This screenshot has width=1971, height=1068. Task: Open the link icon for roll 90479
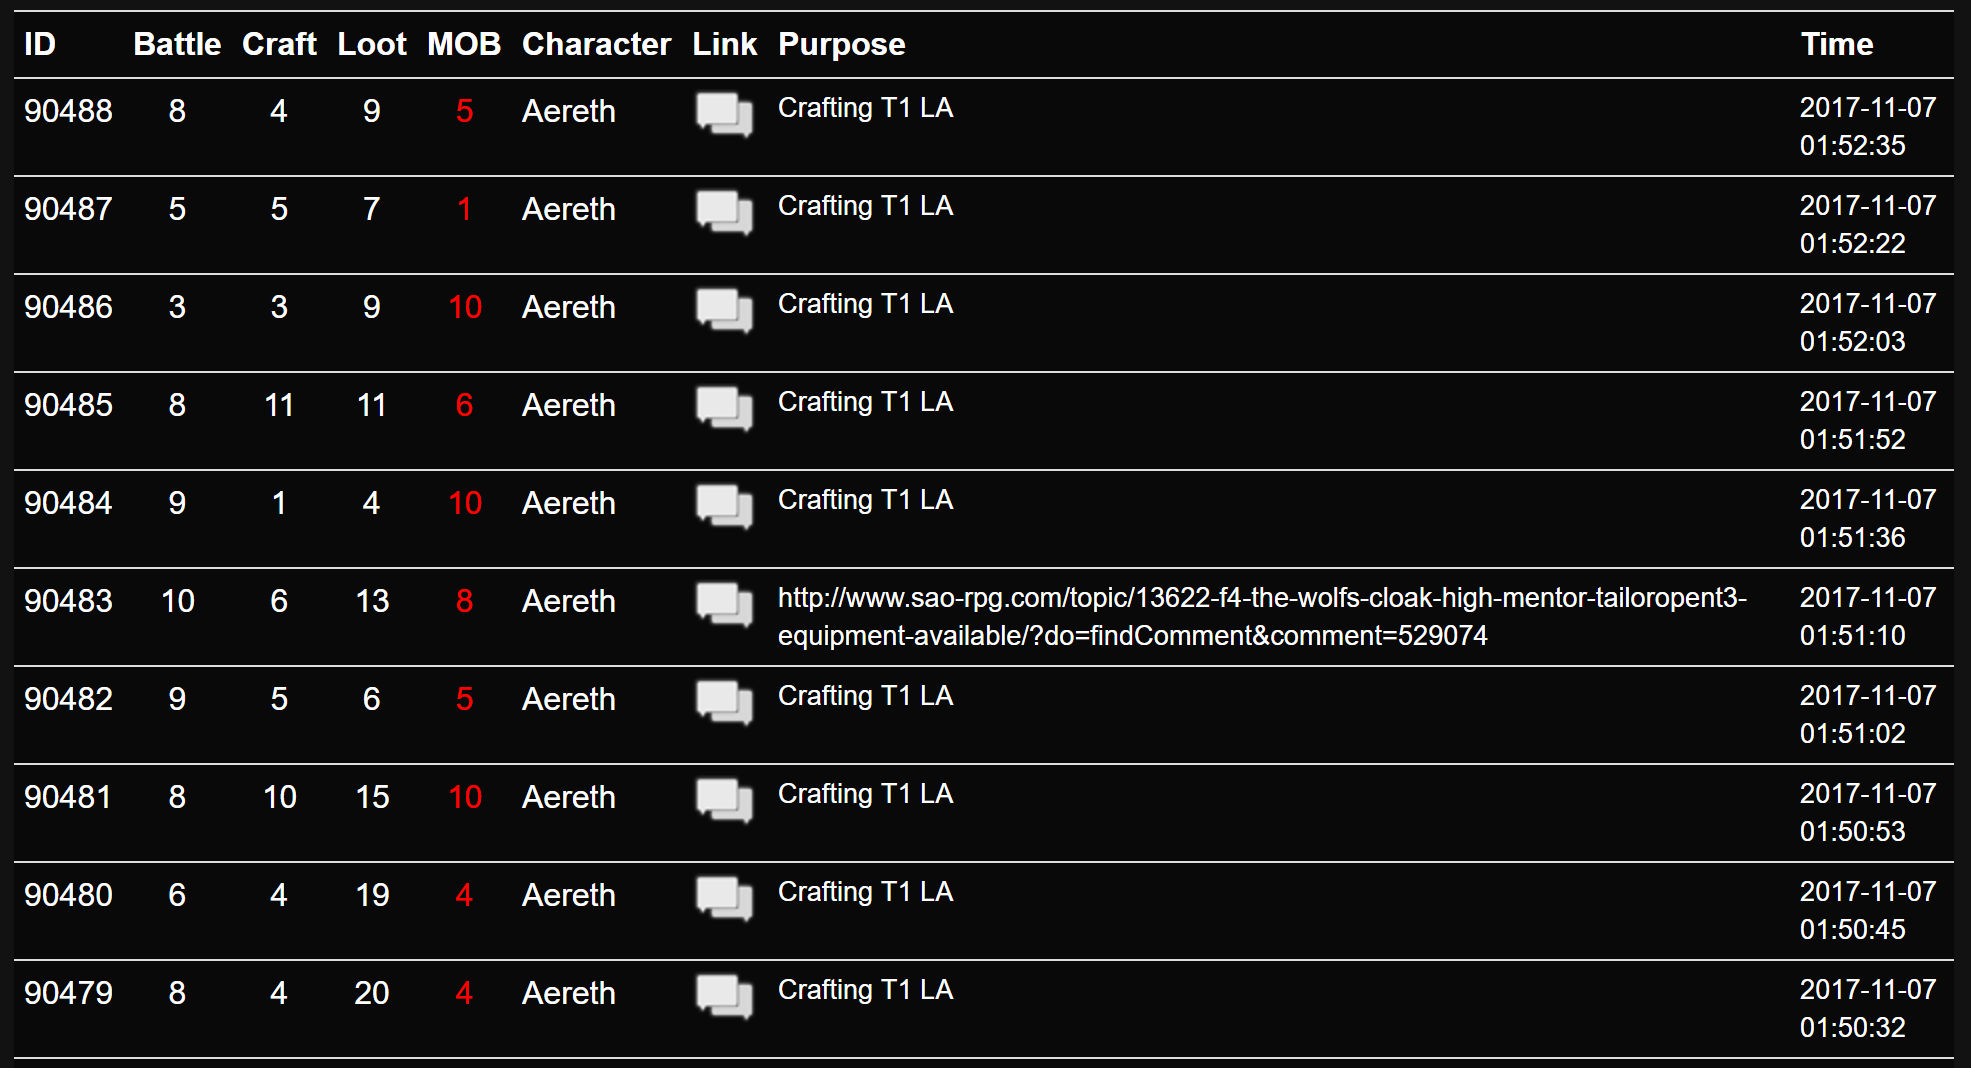[724, 996]
